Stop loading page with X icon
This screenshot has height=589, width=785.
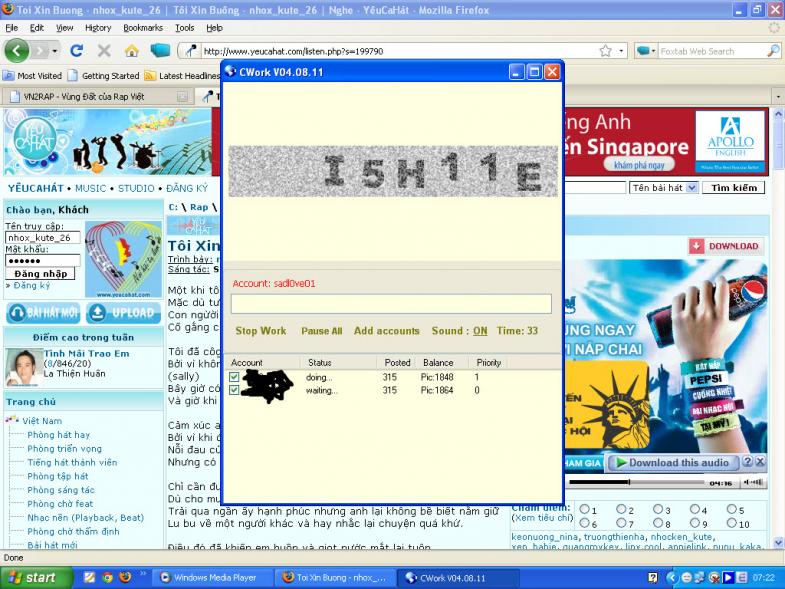pyautogui.click(x=104, y=51)
